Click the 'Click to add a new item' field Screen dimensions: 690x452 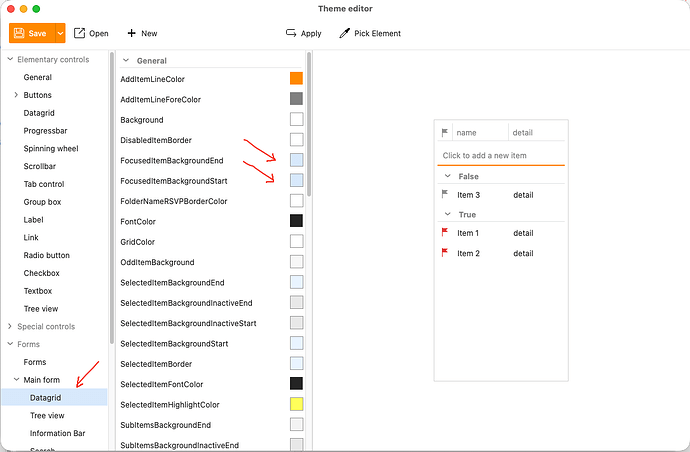pyautogui.click(x=501, y=155)
